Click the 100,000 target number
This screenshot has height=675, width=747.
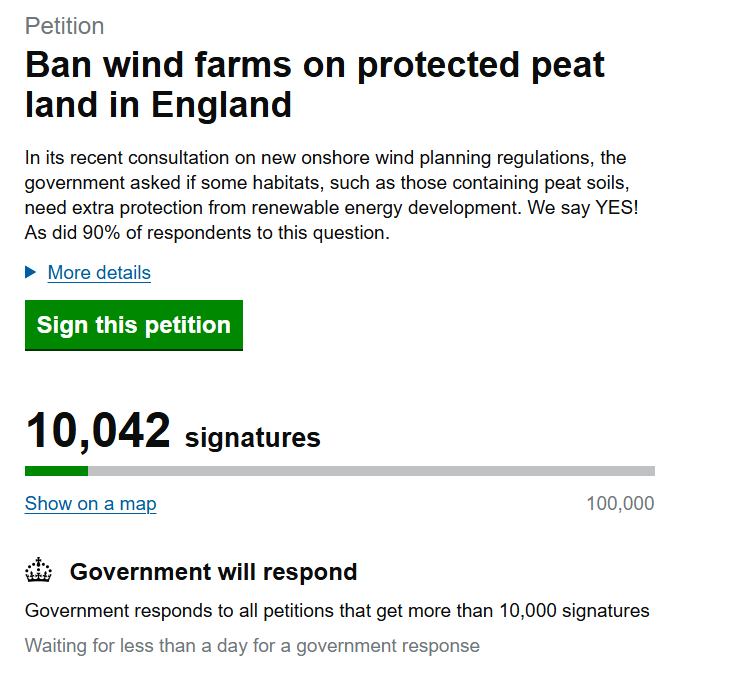point(619,504)
